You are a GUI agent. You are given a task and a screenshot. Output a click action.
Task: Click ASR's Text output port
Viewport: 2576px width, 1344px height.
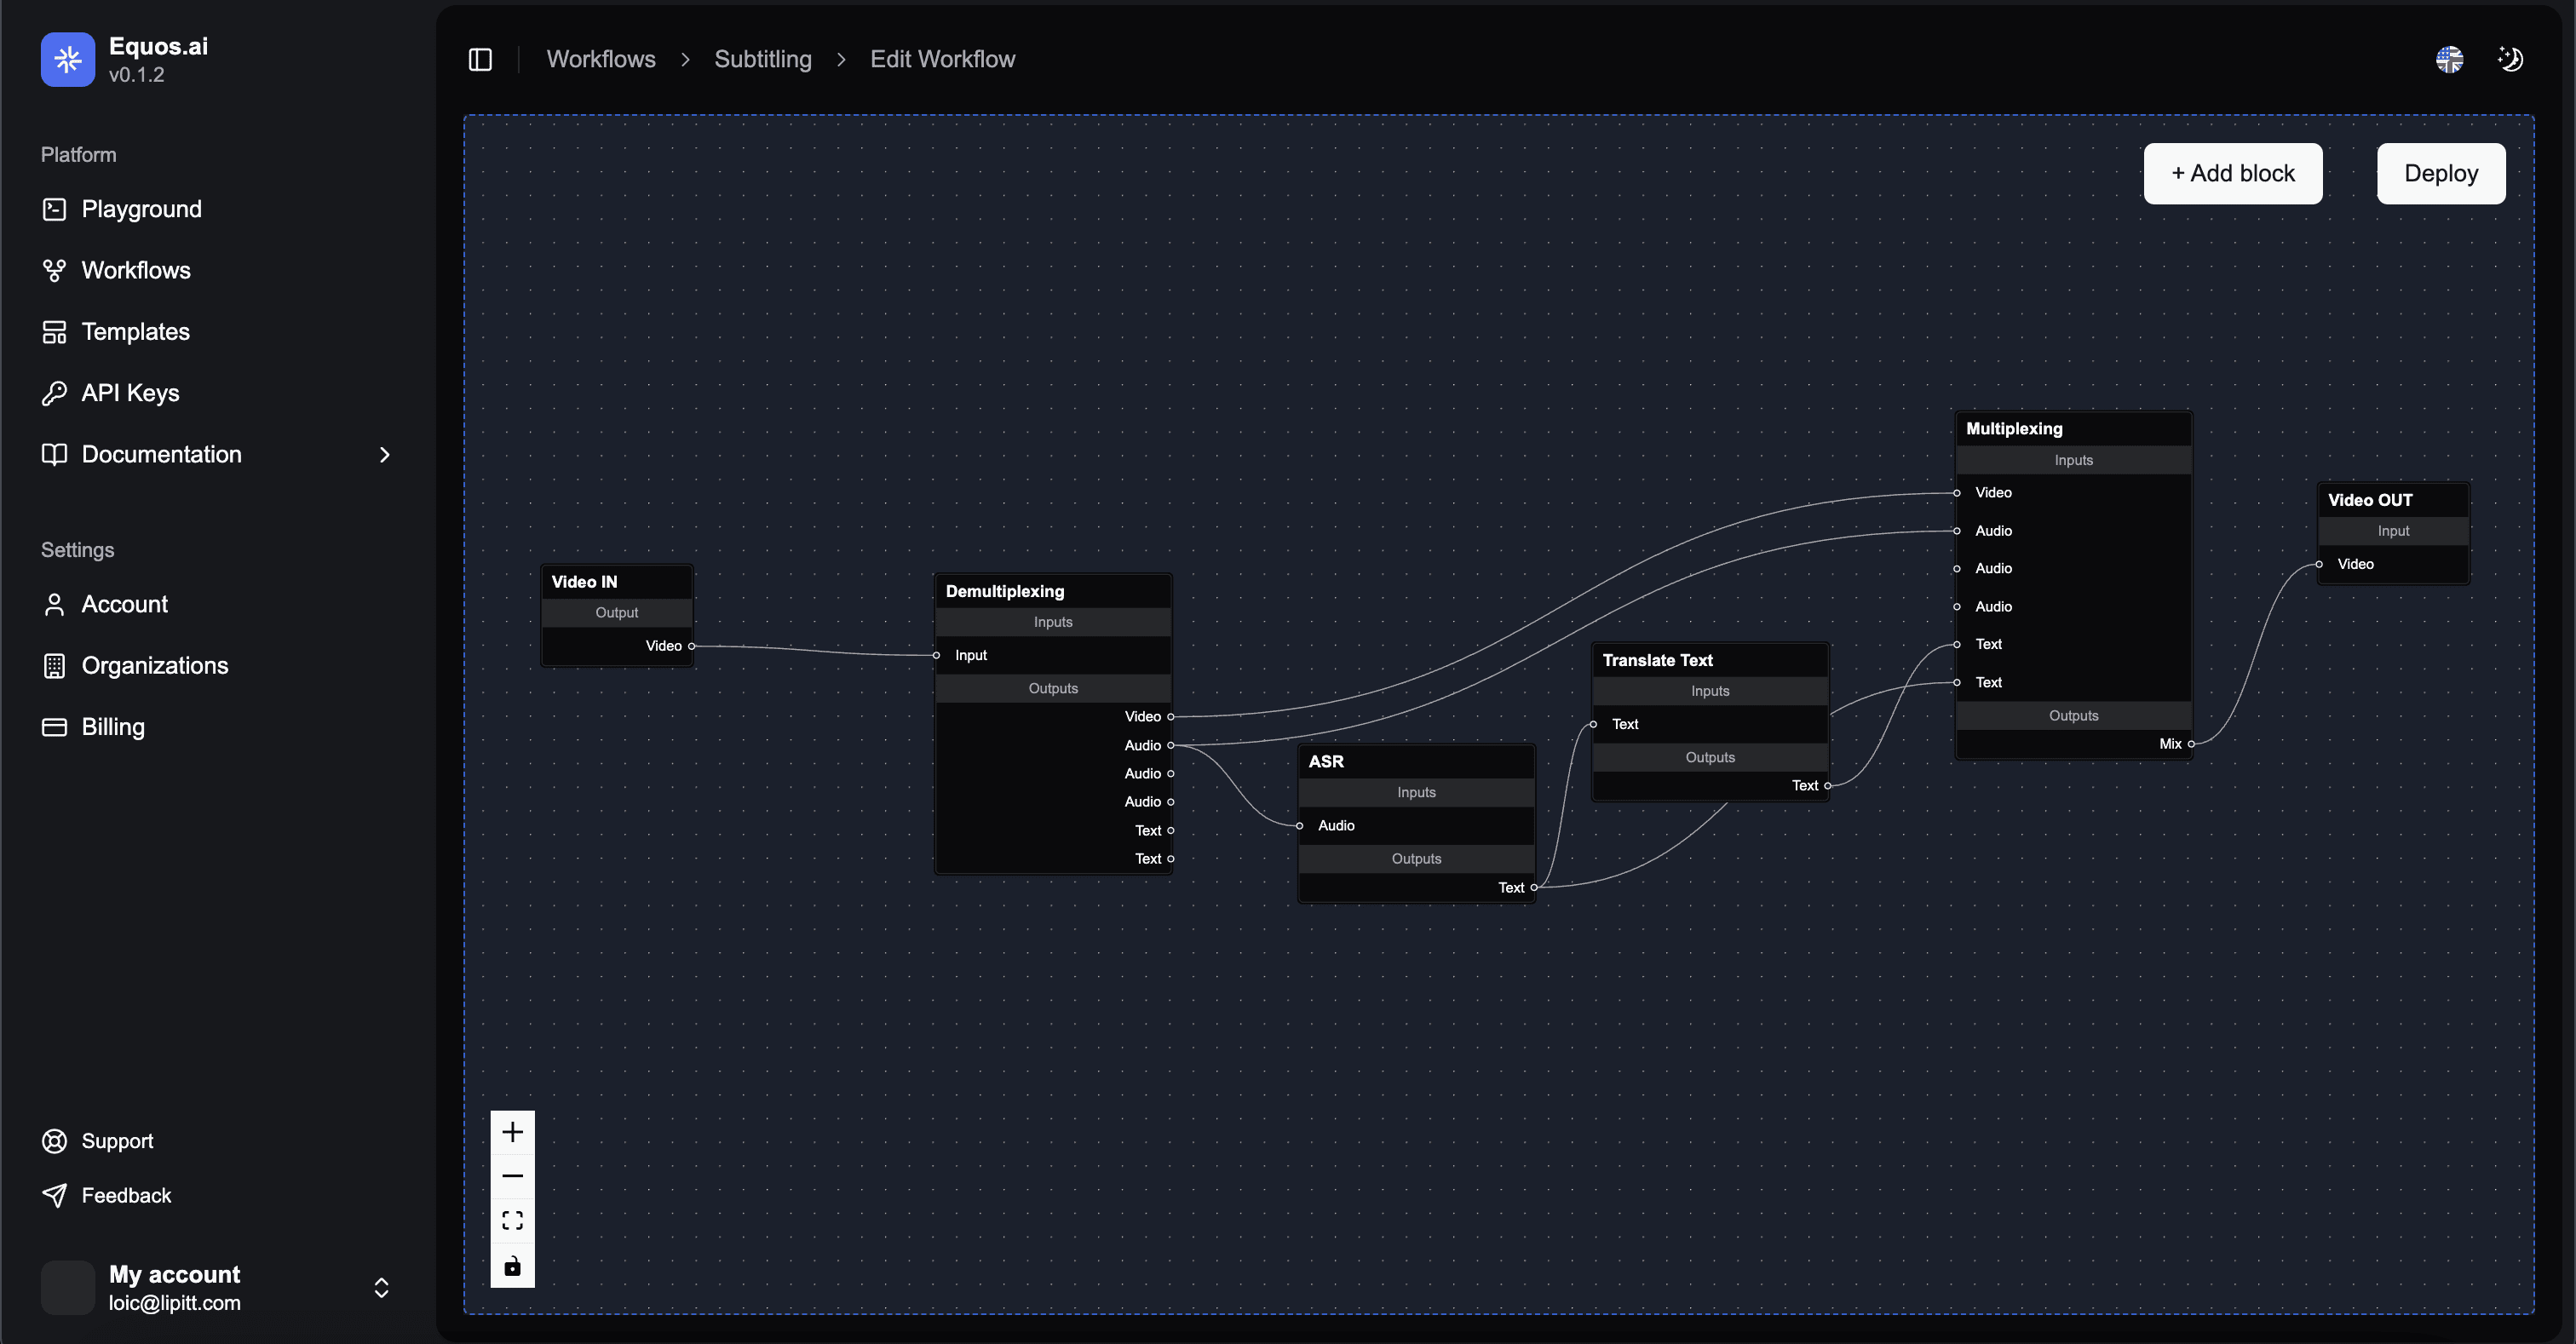[1533, 887]
